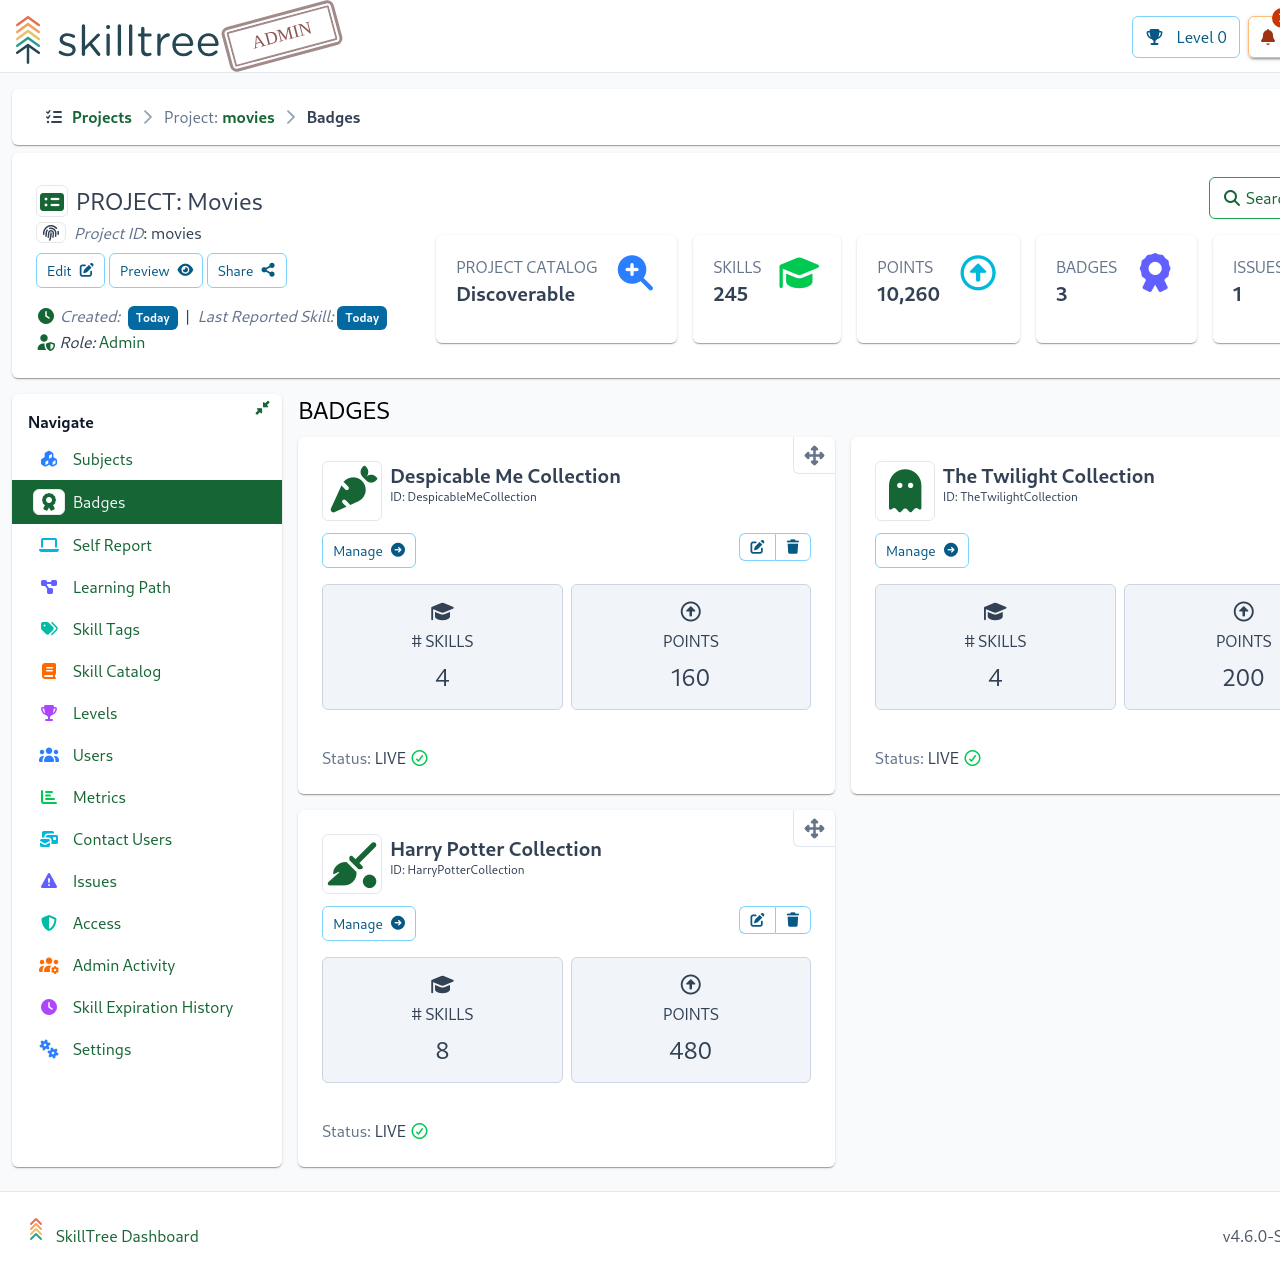The image size is (1280, 1272).
Task: Manage Harry Potter Collection badge
Action: [368, 924]
